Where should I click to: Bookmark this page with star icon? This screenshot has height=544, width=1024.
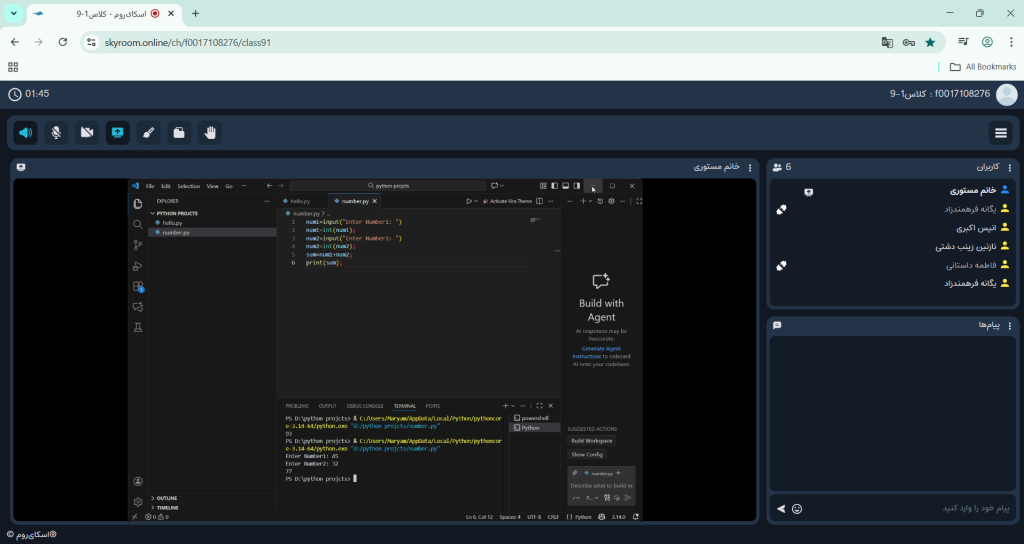click(x=930, y=42)
